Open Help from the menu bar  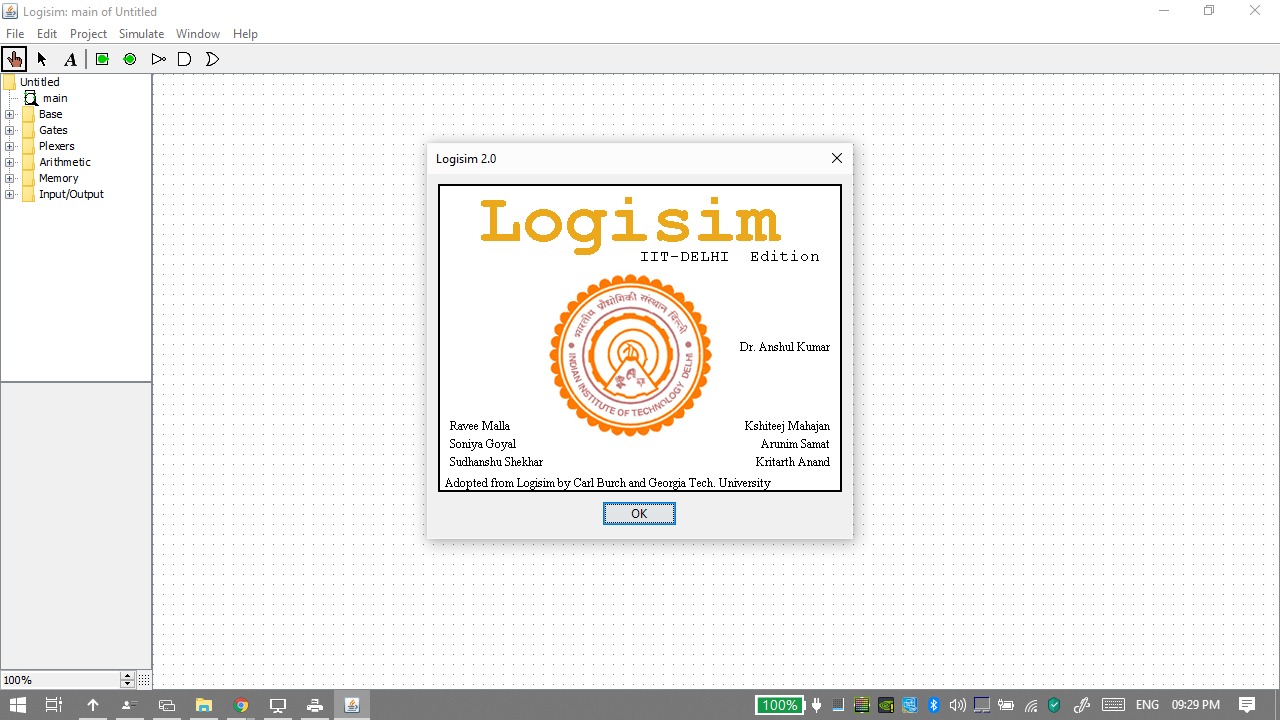pos(245,33)
